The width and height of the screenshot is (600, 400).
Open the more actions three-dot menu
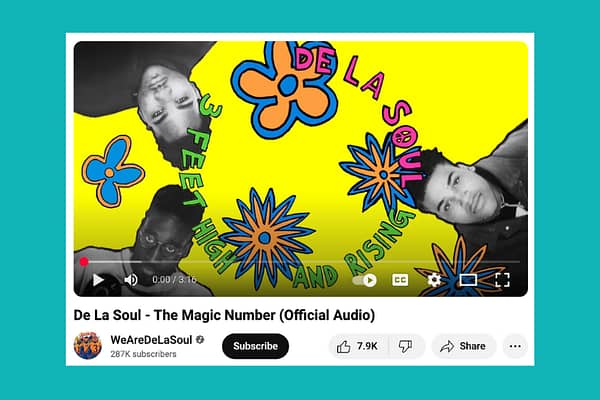click(515, 346)
